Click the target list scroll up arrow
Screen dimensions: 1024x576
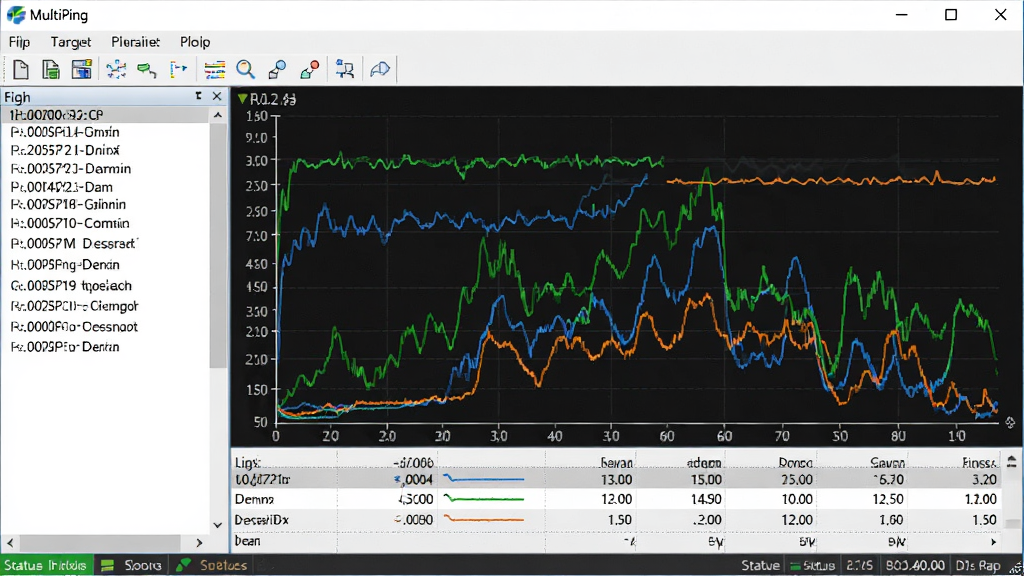[218, 115]
